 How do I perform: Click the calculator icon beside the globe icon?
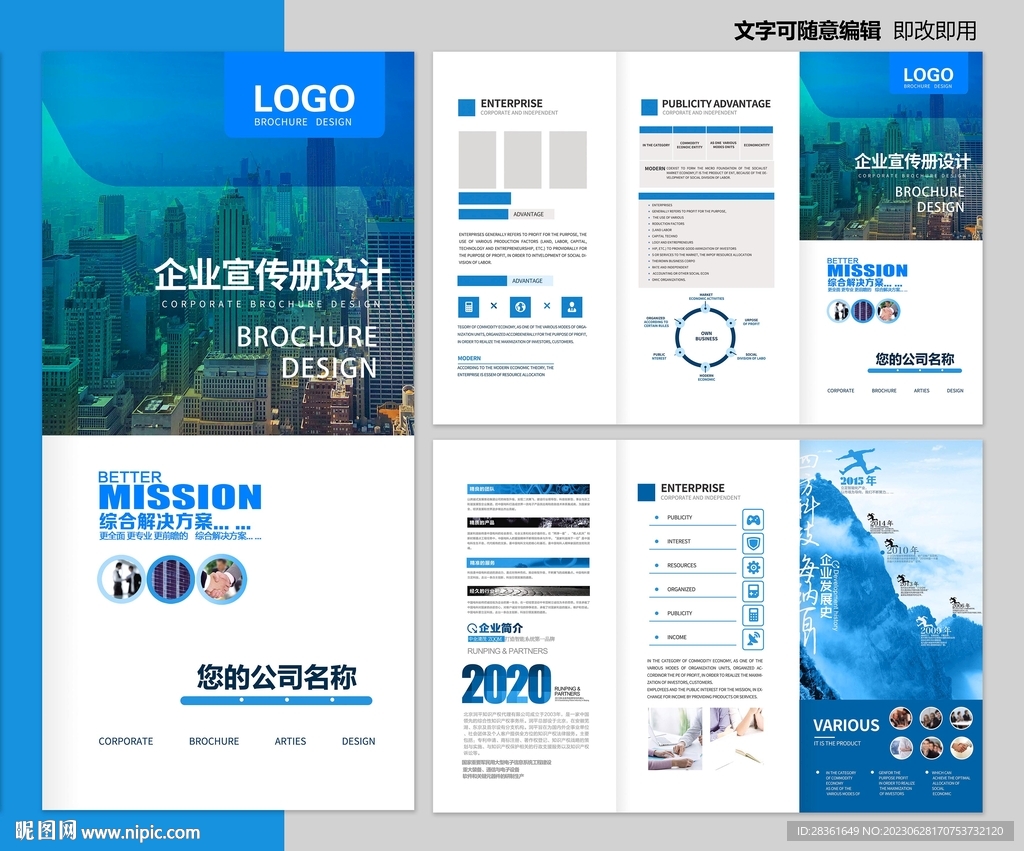[x=468, y=306]
